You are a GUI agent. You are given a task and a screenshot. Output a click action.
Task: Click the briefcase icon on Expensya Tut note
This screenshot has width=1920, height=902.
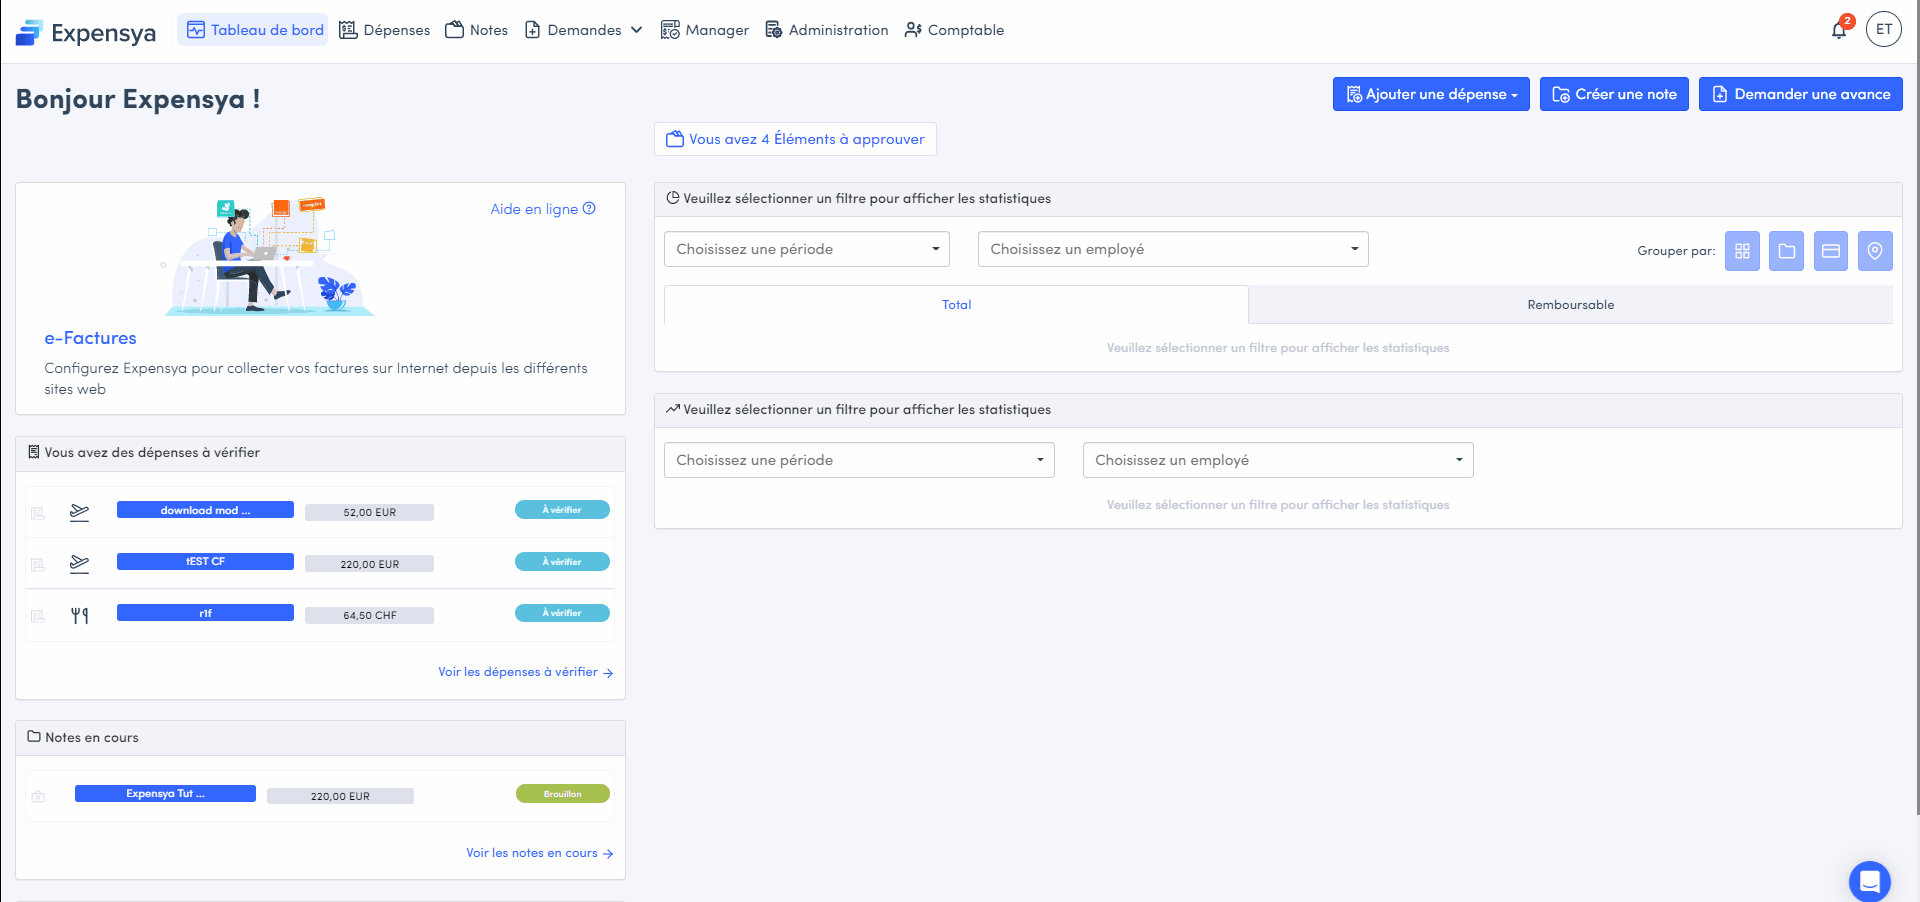pos(38,797)
